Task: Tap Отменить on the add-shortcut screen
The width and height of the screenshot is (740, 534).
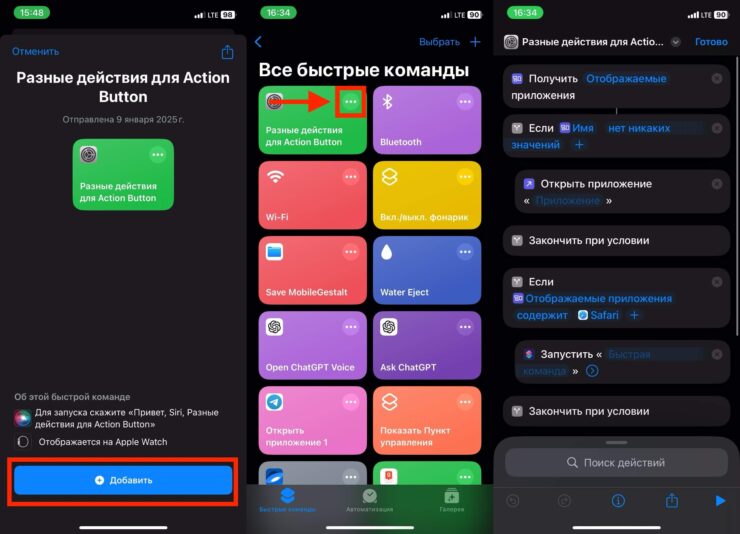Action: pyautogui.click(x=35, y=51)
